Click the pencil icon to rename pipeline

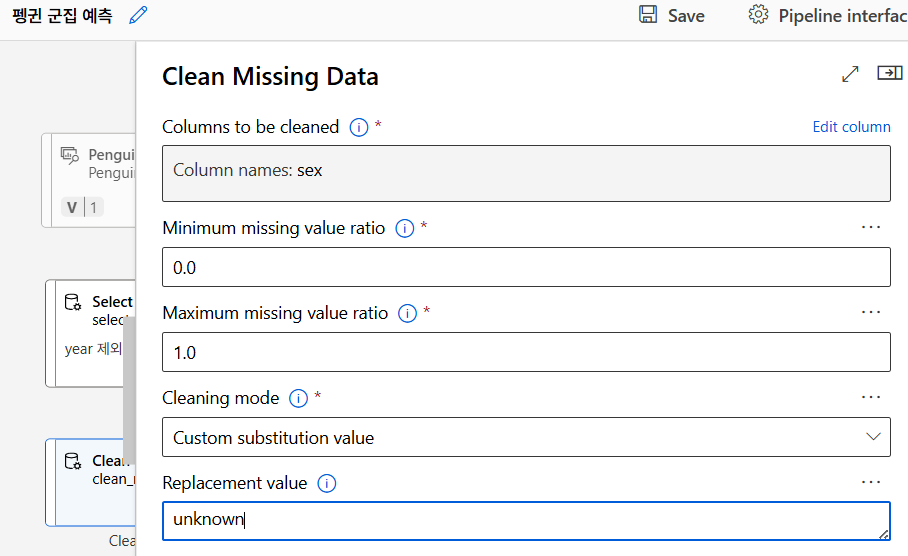(x=139, y=15)
